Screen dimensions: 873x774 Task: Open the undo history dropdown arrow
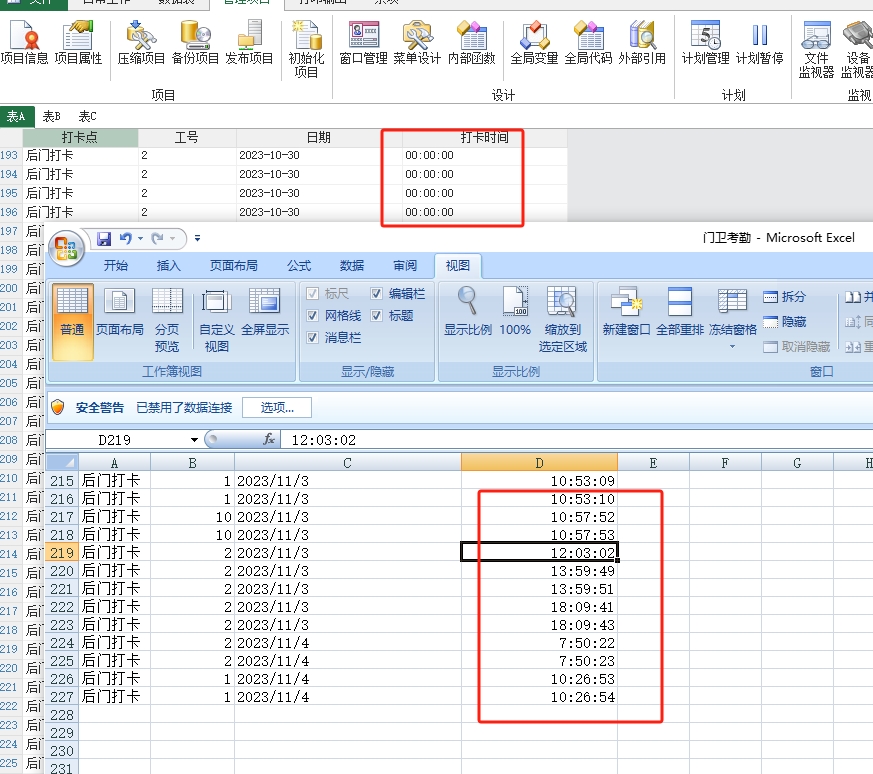(138, 239)
